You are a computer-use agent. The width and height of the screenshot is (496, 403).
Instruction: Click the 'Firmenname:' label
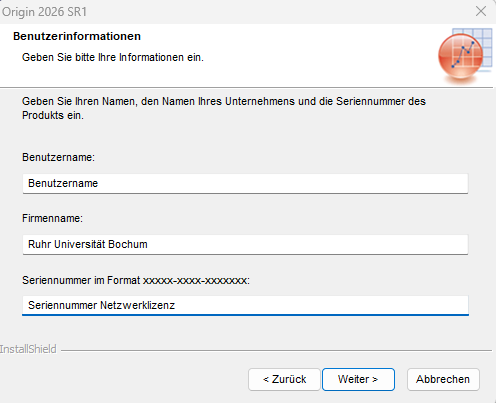pyautogui.click(x=52, y=218)
